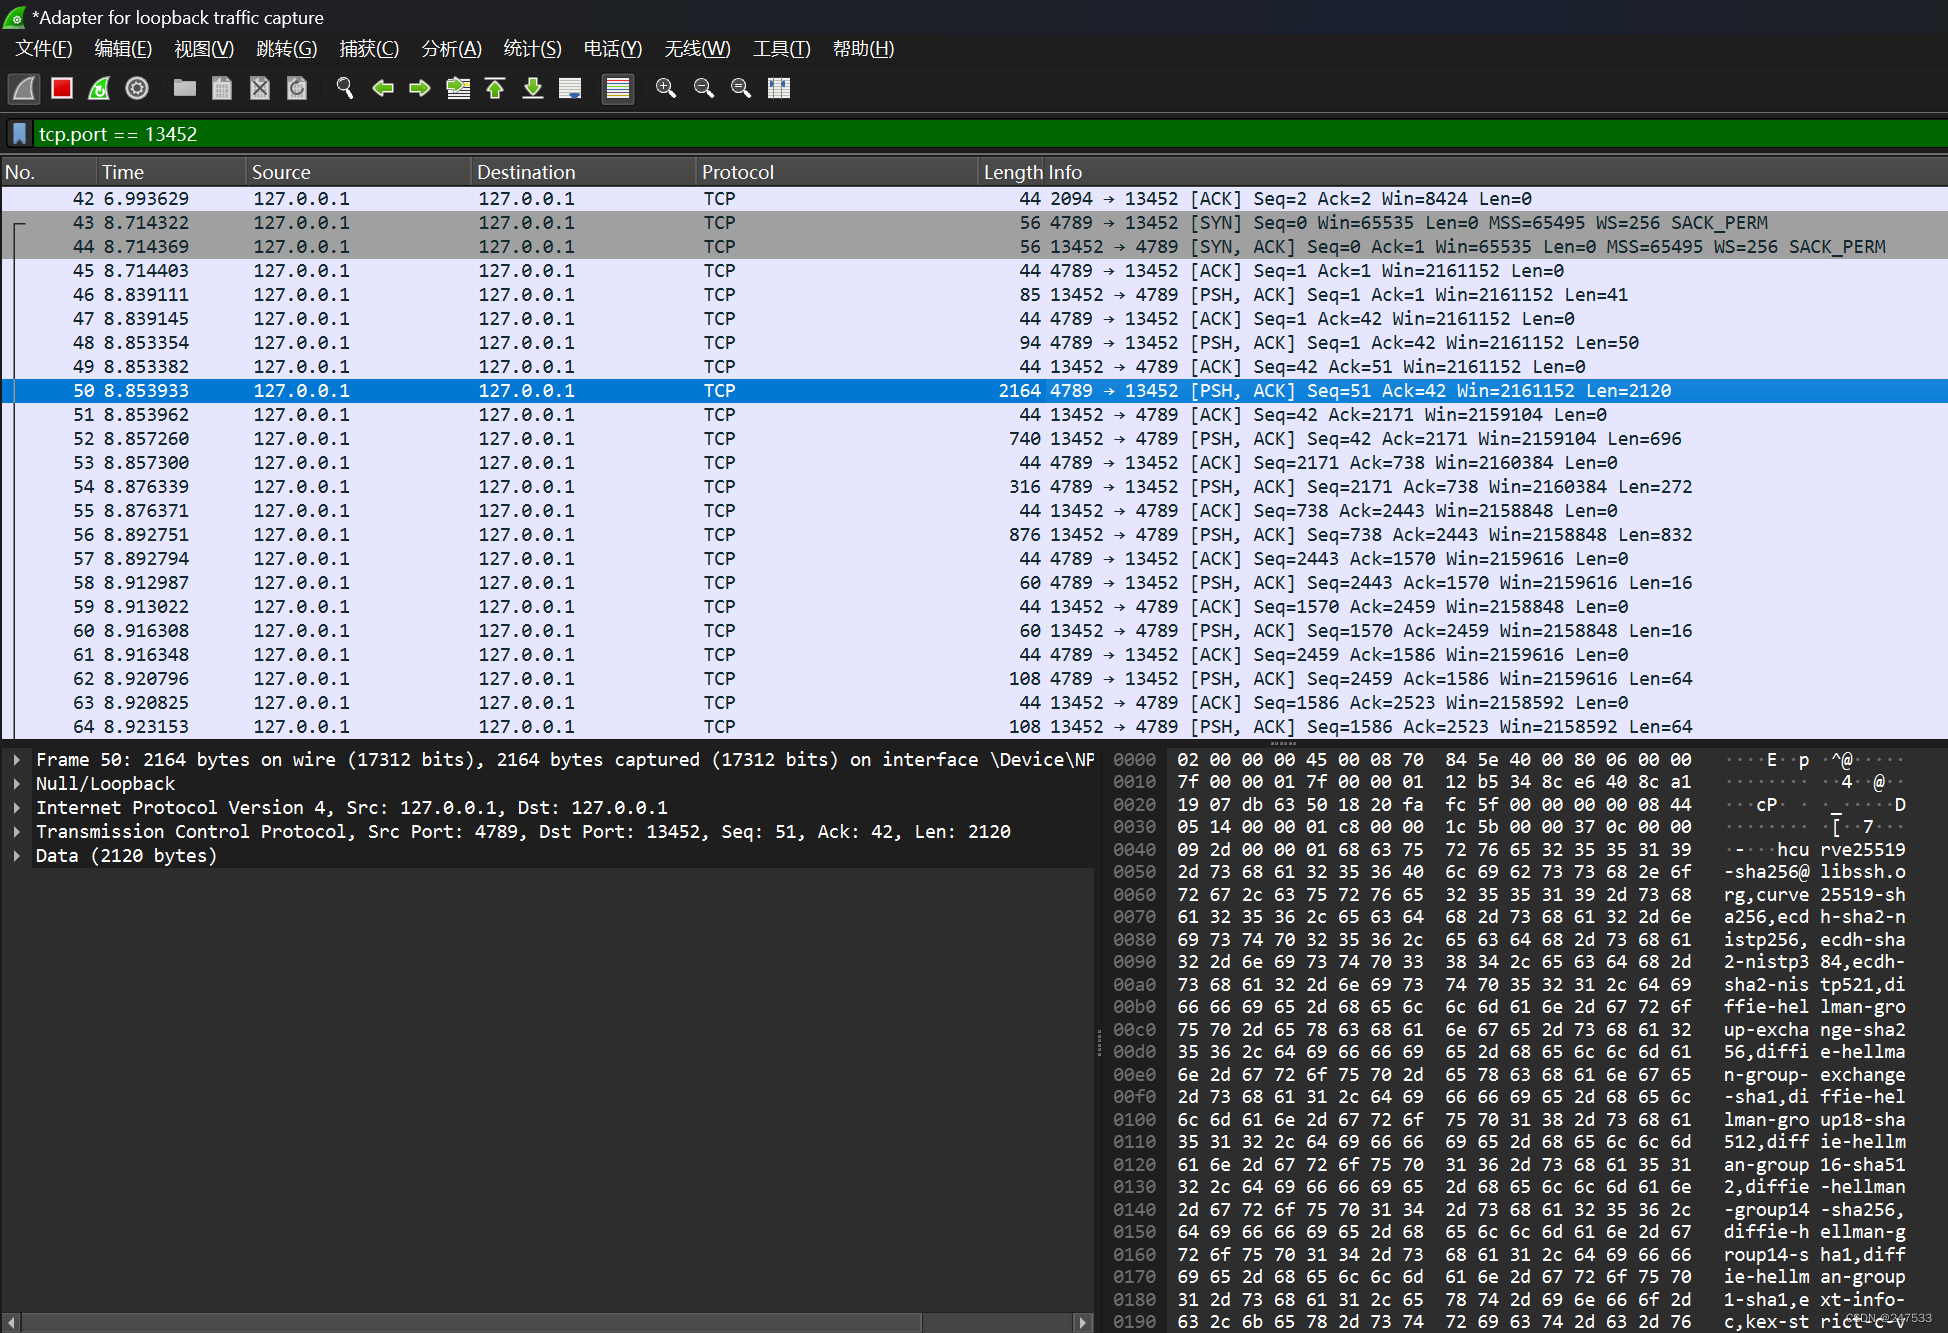1948x1333 pixels.
Task: Toggle packet list colorization
Action: point(618,88)
